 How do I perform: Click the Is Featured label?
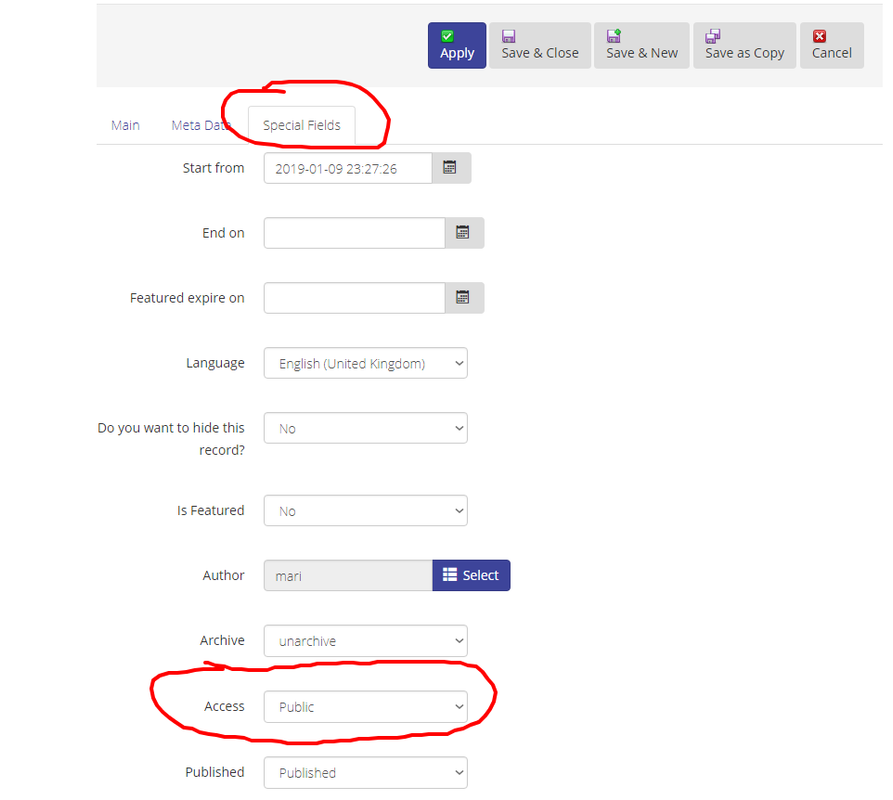pyautogui.click(x=211, y=510)
